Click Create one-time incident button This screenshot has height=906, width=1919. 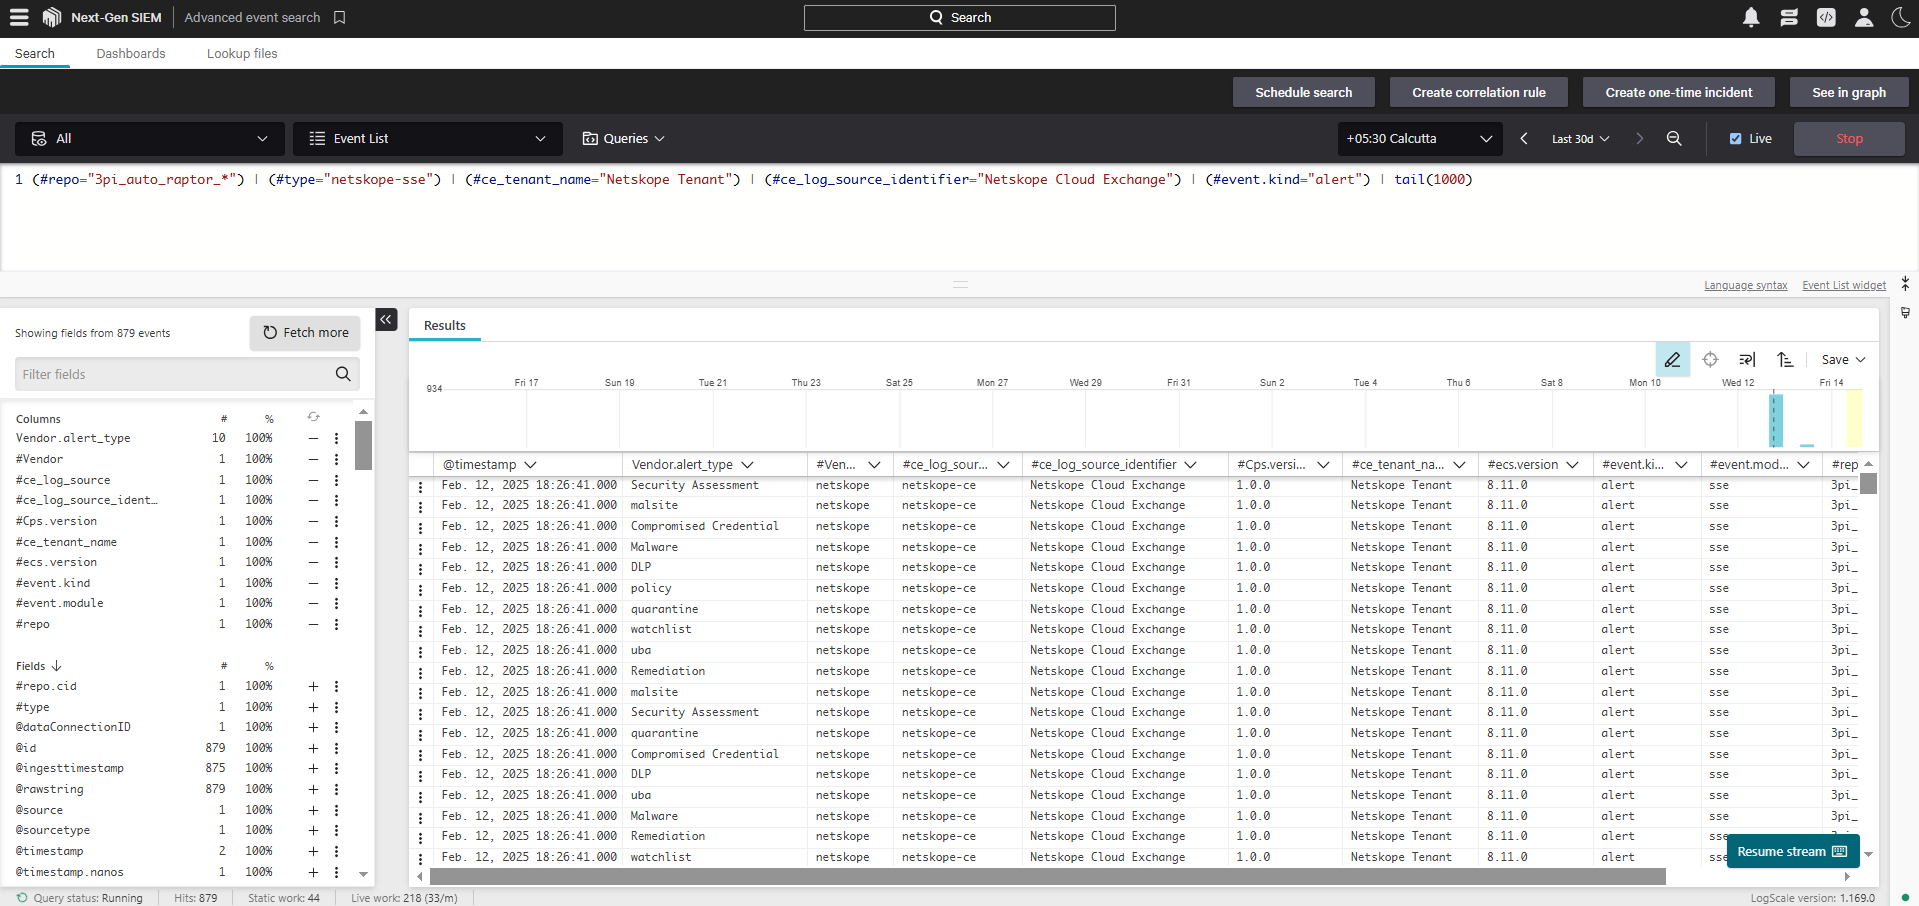pyautogui.click(x=1679, y=92)
